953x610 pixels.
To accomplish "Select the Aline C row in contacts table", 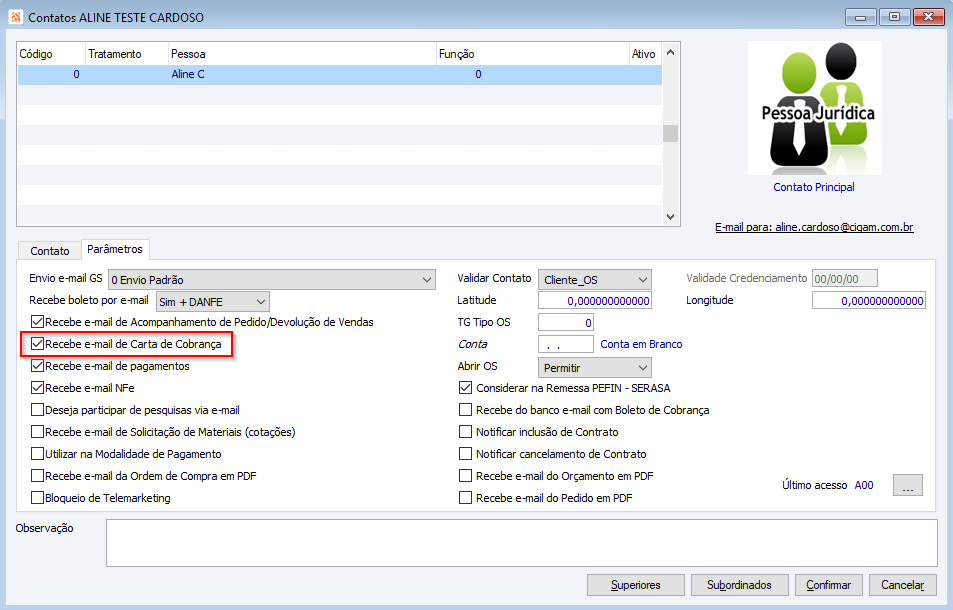I will [x=340, y=74].
